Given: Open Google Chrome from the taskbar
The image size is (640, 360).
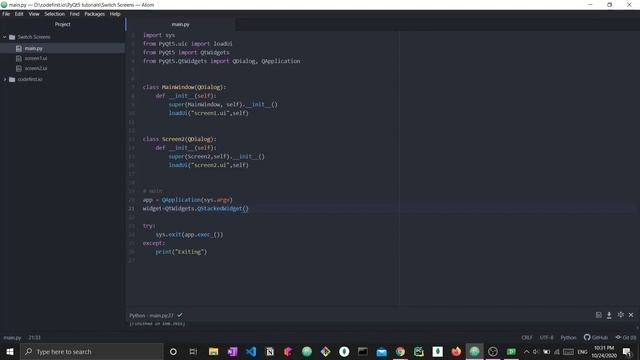Looking at the screenshot, I should [x=400, y=351].
